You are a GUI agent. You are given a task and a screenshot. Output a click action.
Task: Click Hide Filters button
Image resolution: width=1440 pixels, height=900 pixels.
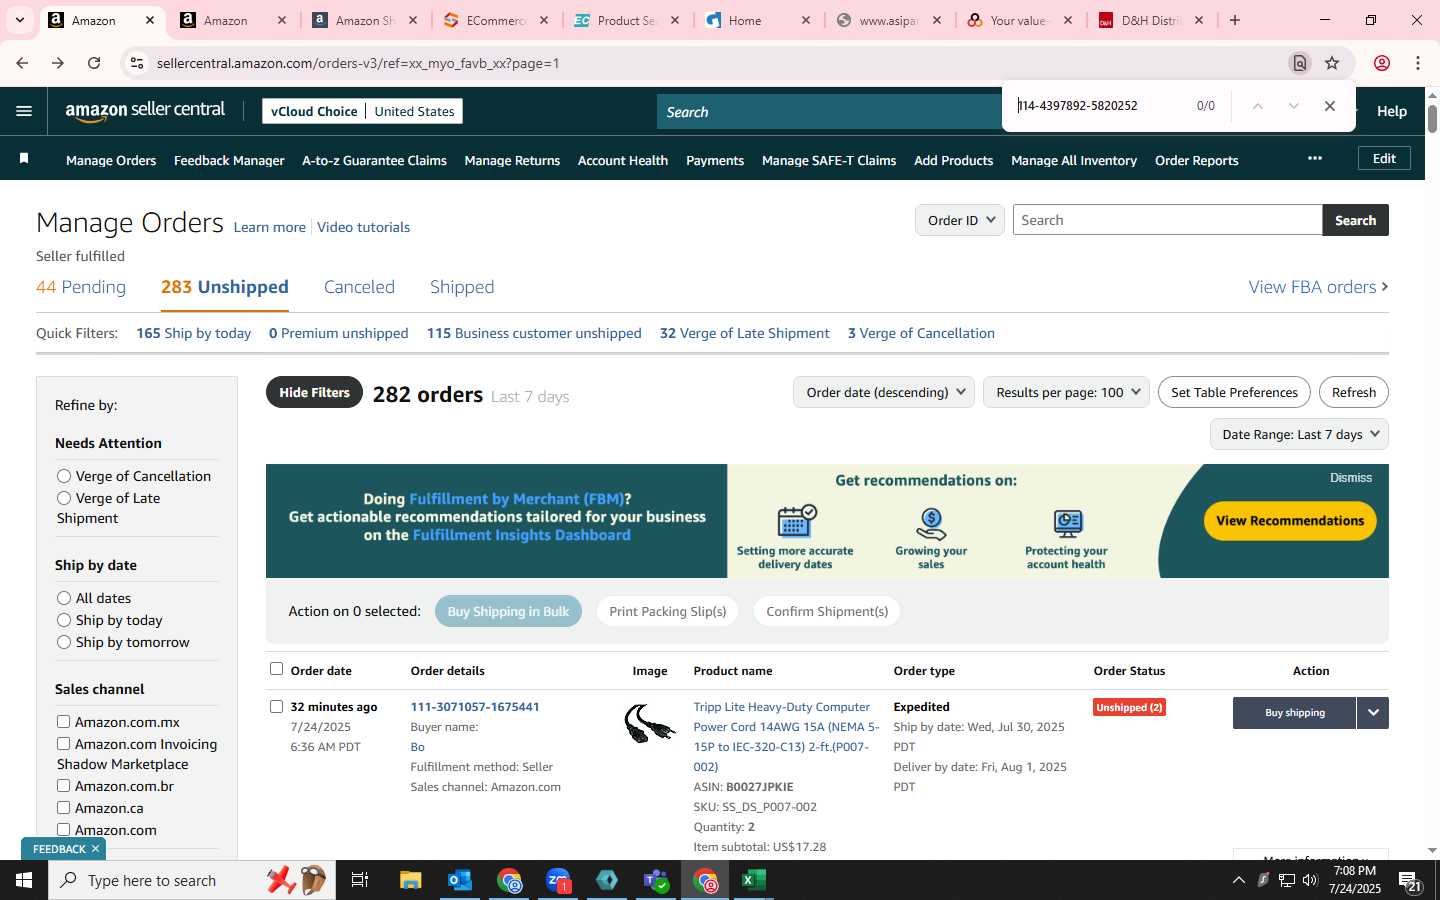(314, 392)
